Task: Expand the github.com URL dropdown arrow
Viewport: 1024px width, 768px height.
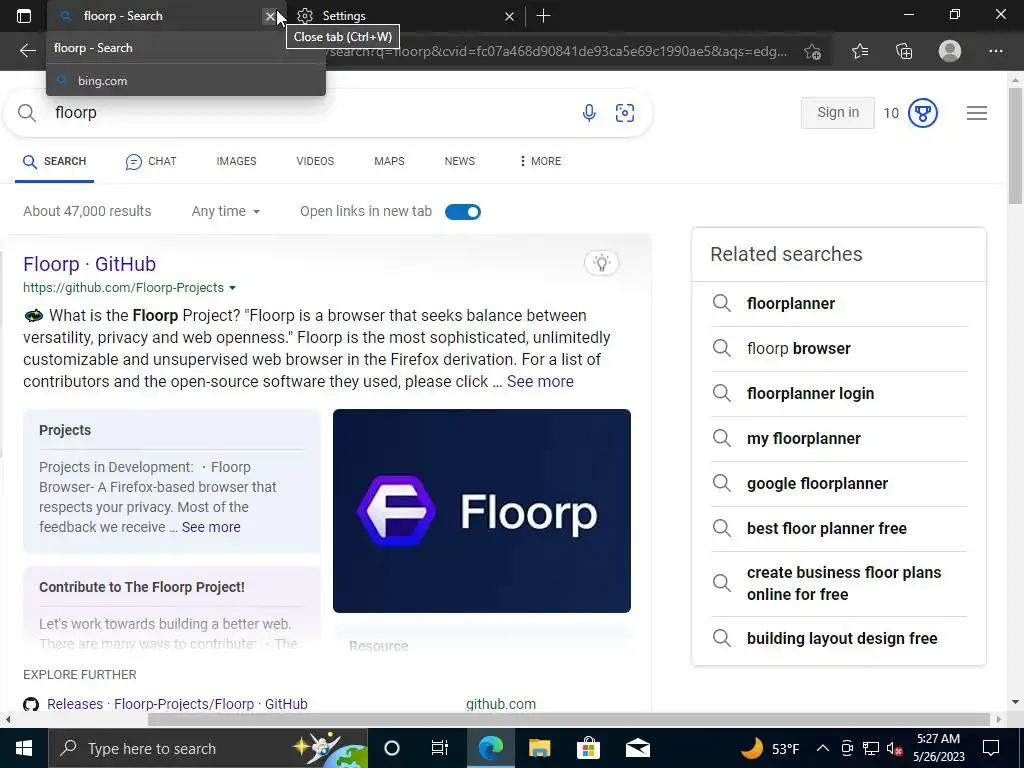Action: [232, 288]
